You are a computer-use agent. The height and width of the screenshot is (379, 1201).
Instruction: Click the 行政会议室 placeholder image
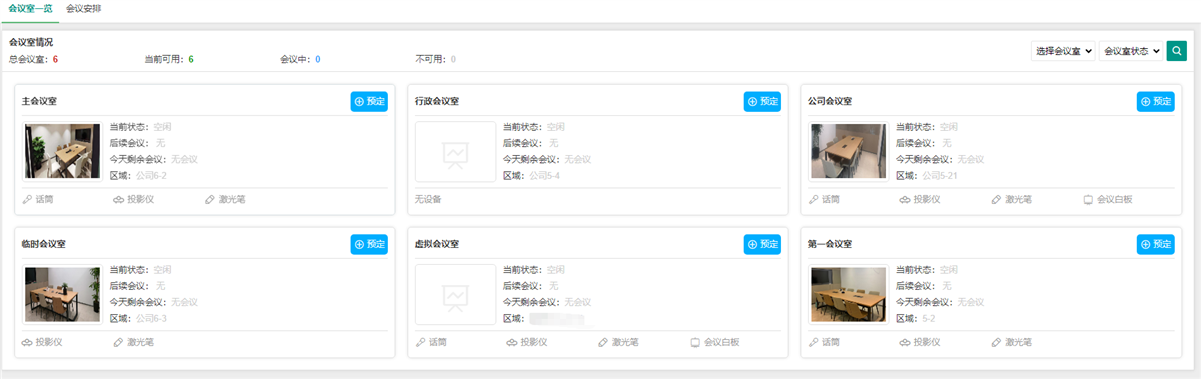coord(455,152)
